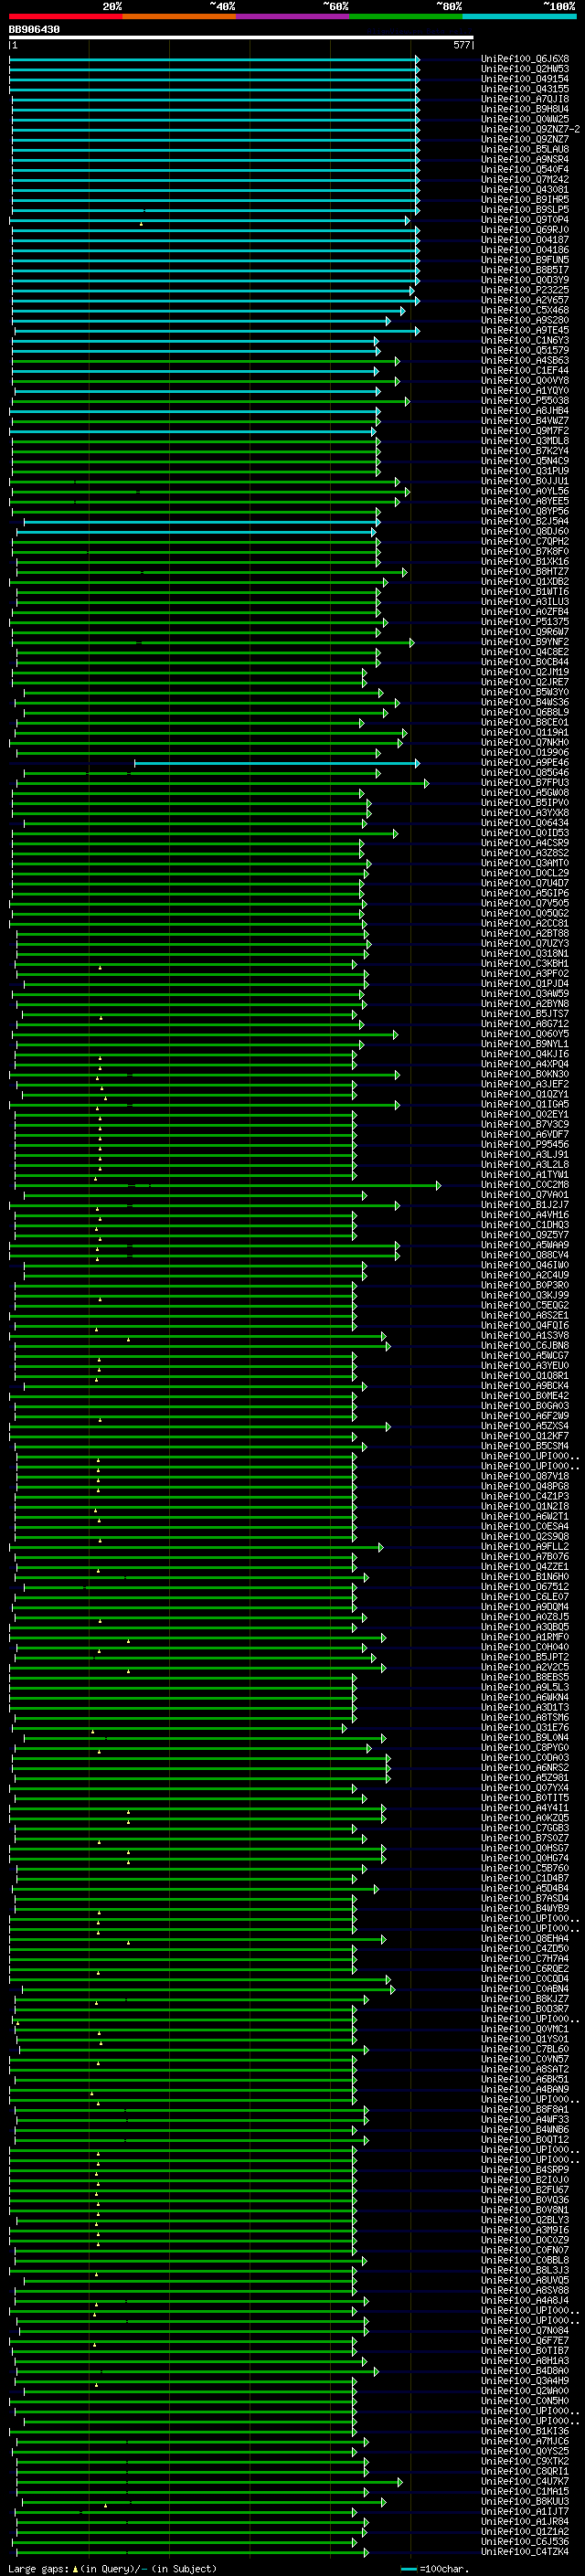Select hit UniRef100_B2FU67
The height and width of the screenshot is (2576, 585).
point(525,2190)
